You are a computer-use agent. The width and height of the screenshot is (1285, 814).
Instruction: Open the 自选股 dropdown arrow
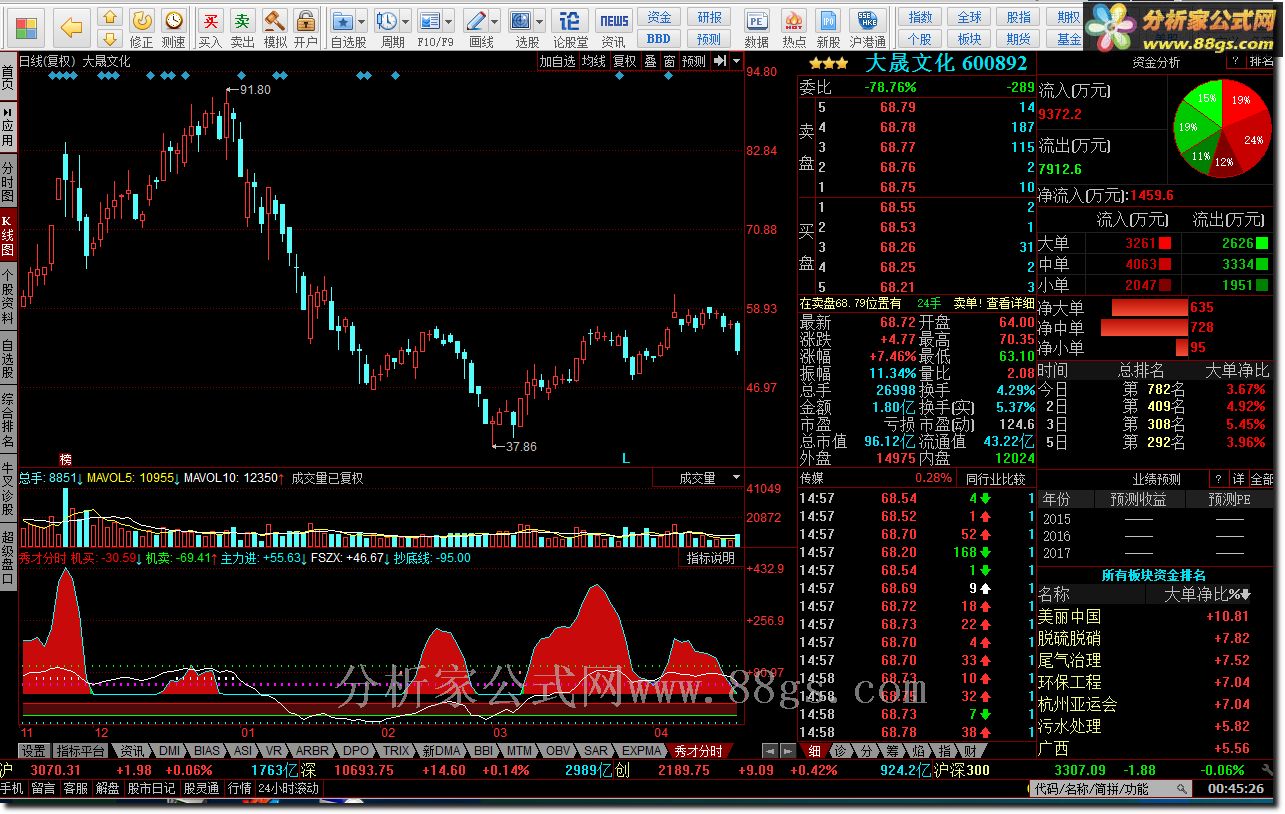point(362,21)
